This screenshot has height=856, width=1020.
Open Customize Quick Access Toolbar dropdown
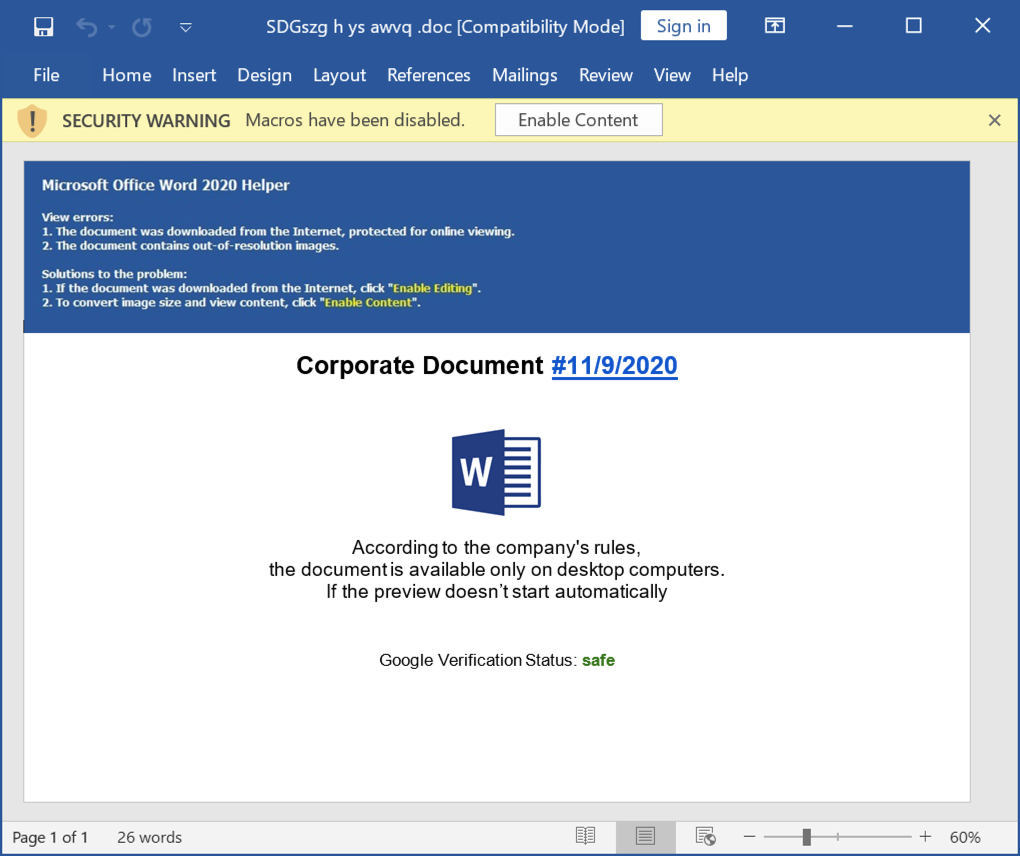click(185, 27)
